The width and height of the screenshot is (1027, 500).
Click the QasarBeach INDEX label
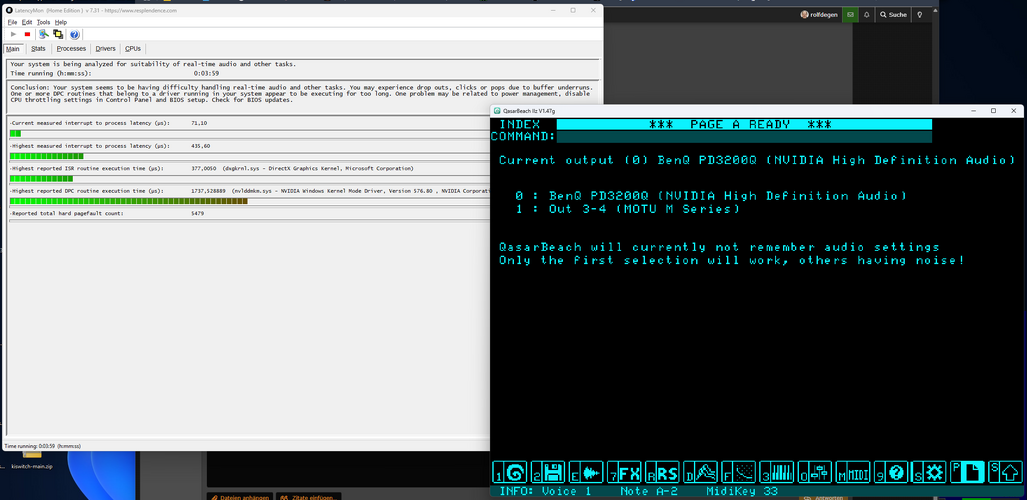[519, 125]
